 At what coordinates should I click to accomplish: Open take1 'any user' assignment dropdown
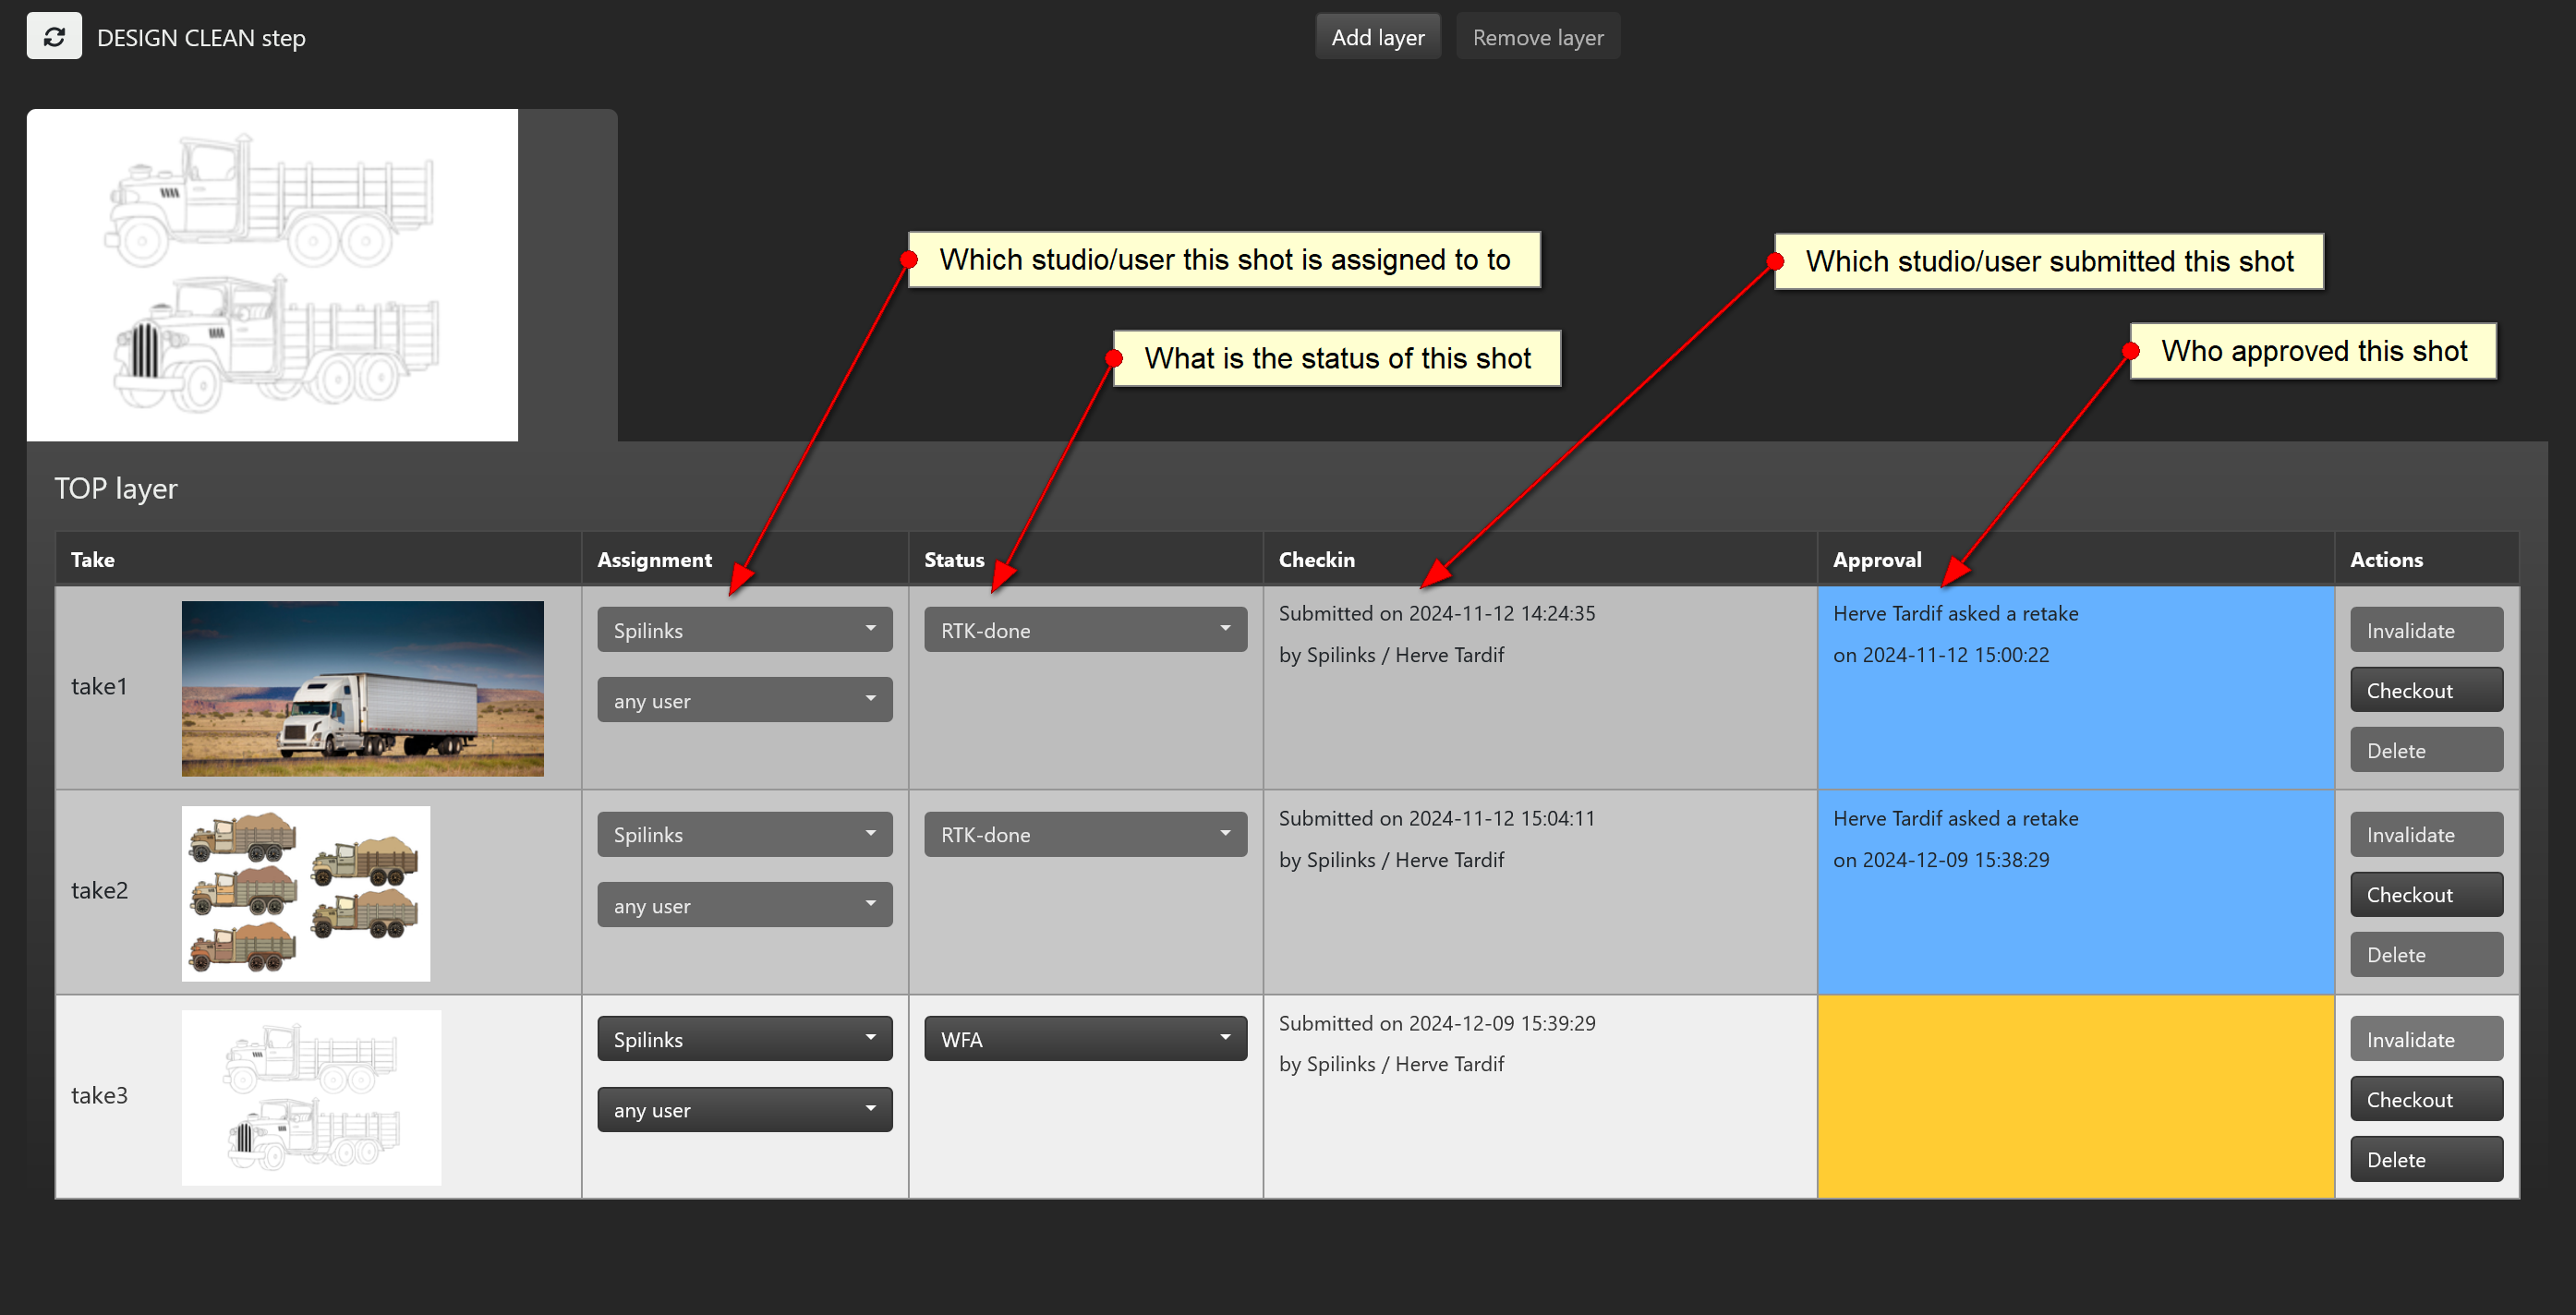click(744, 700)
